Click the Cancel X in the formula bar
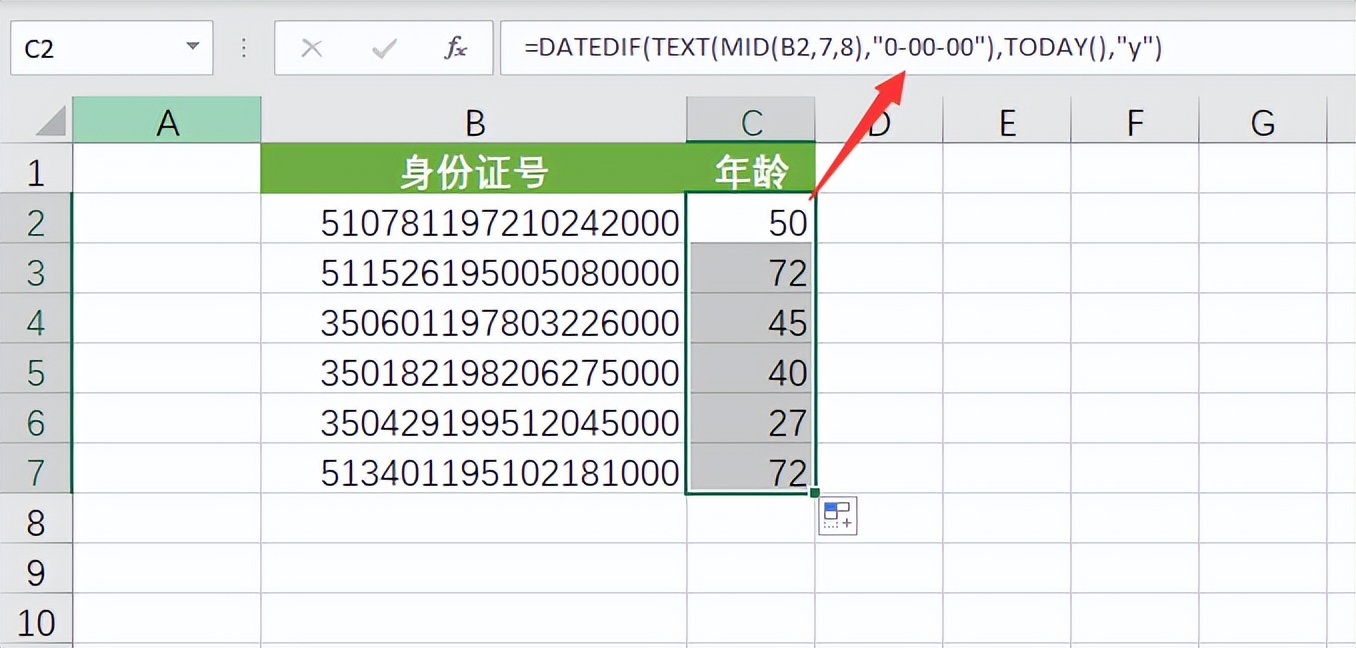This screenshot has width=1356, height=648. point(312,48)
